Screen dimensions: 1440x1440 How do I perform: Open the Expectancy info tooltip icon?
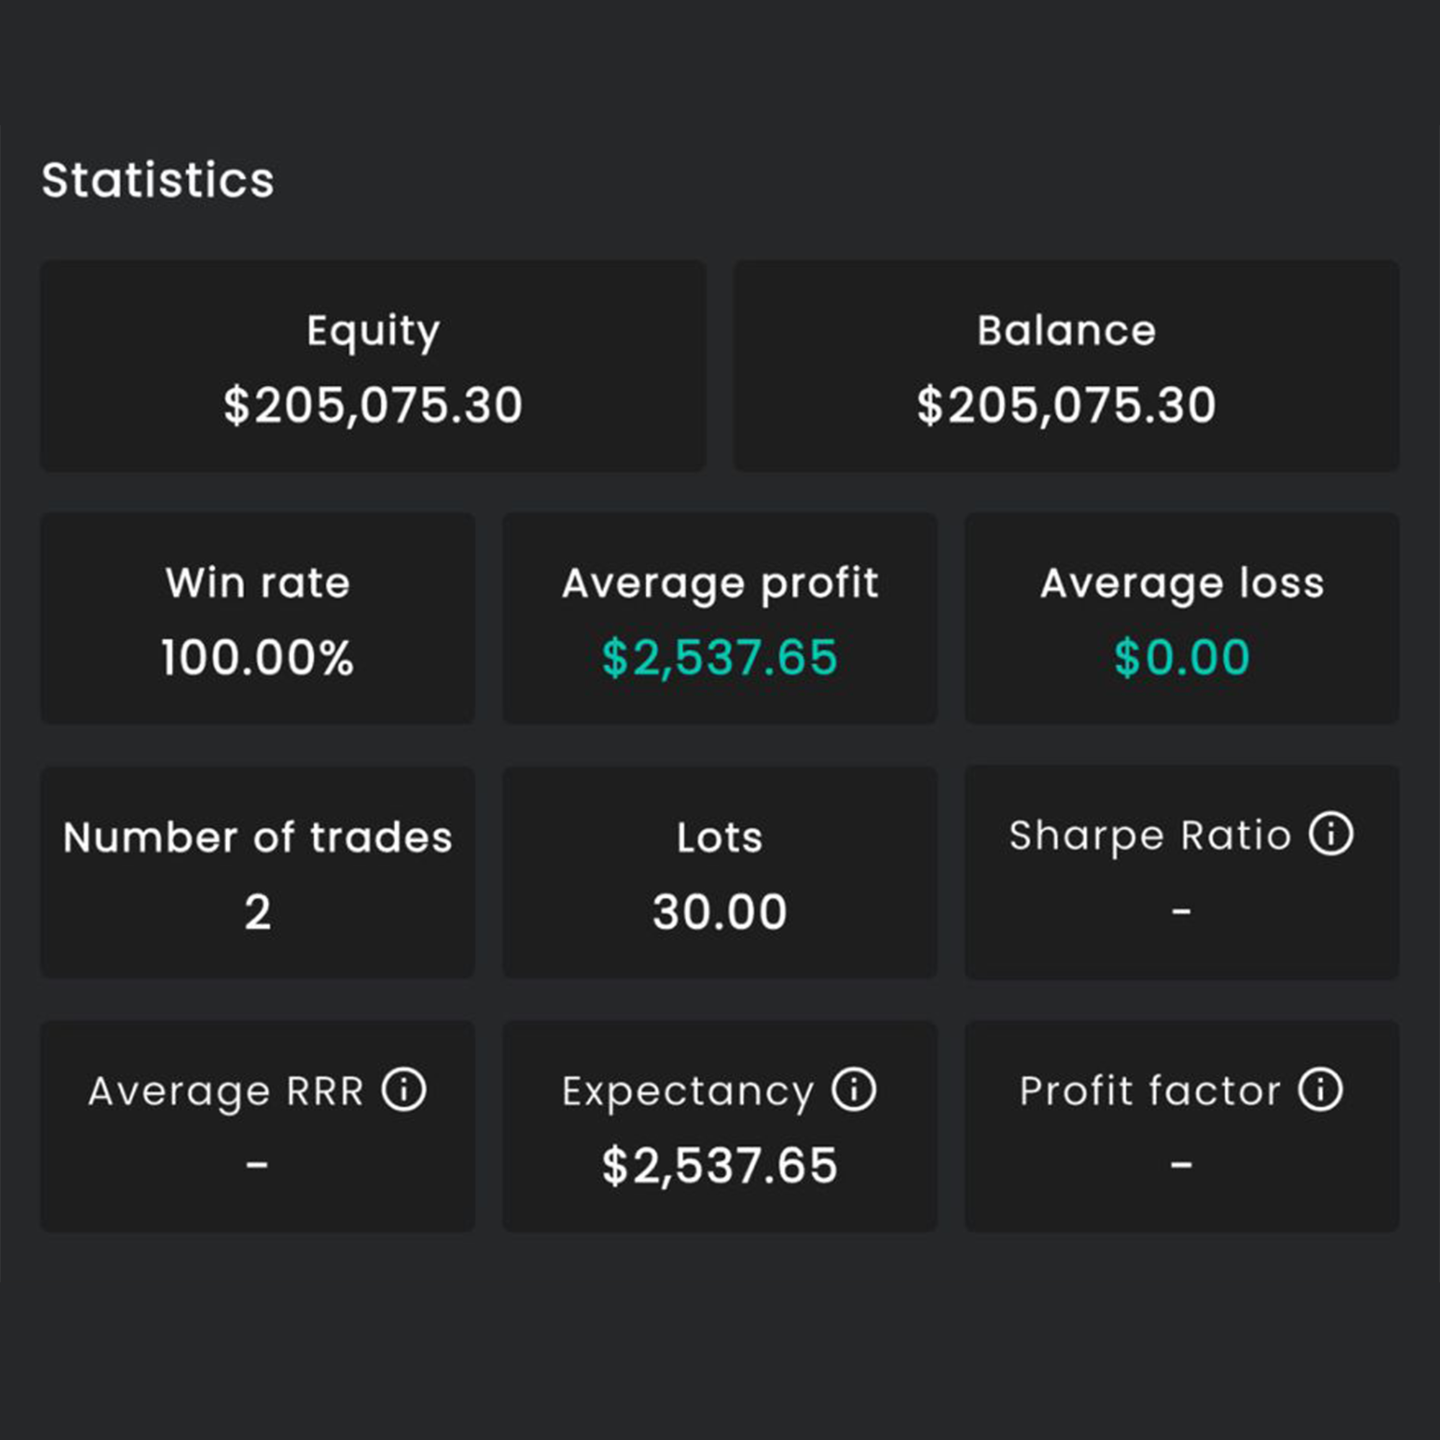point(854,1089)
